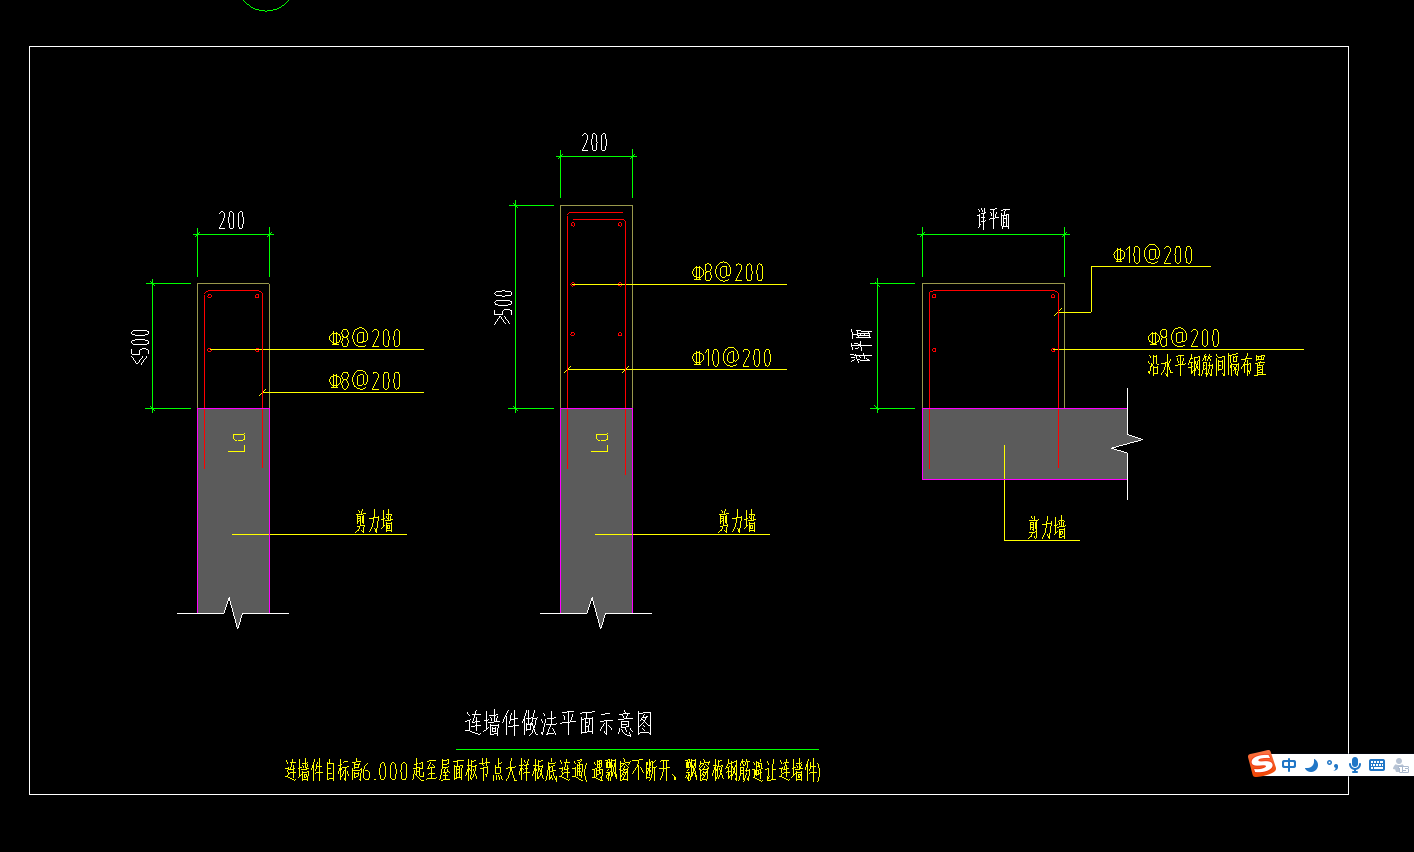Toggle the moon half-width/full-width icon
The height and width of the screenshot is (852, 1414).
[x=1311, y=765]
